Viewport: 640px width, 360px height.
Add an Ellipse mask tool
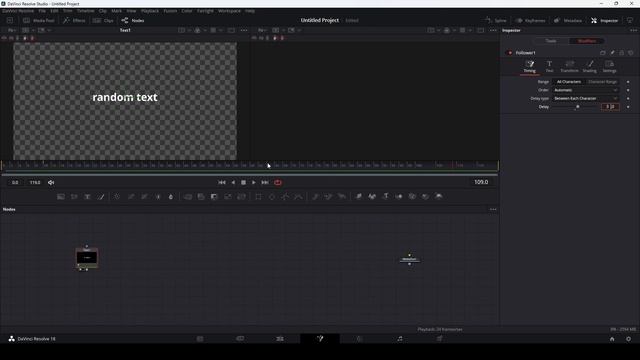pos(272,197)
